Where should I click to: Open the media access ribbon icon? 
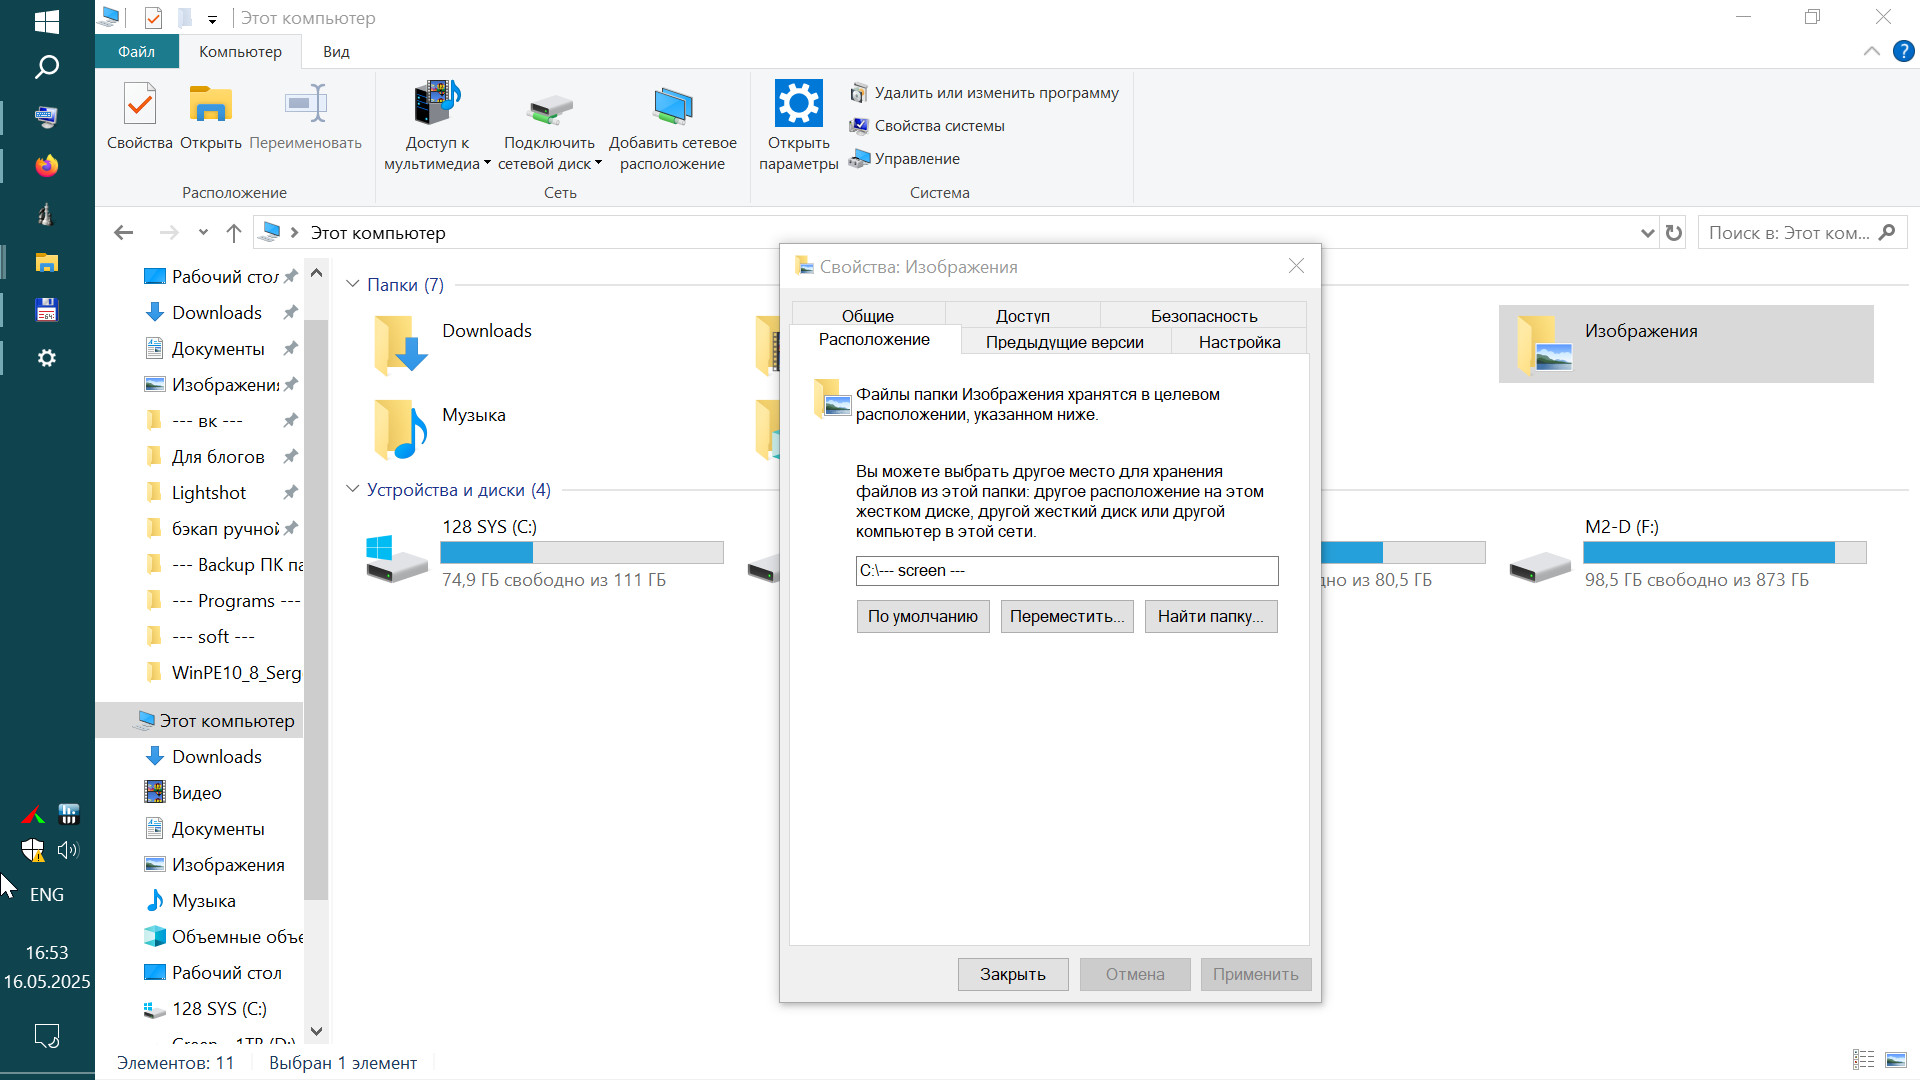click(436, 104)
